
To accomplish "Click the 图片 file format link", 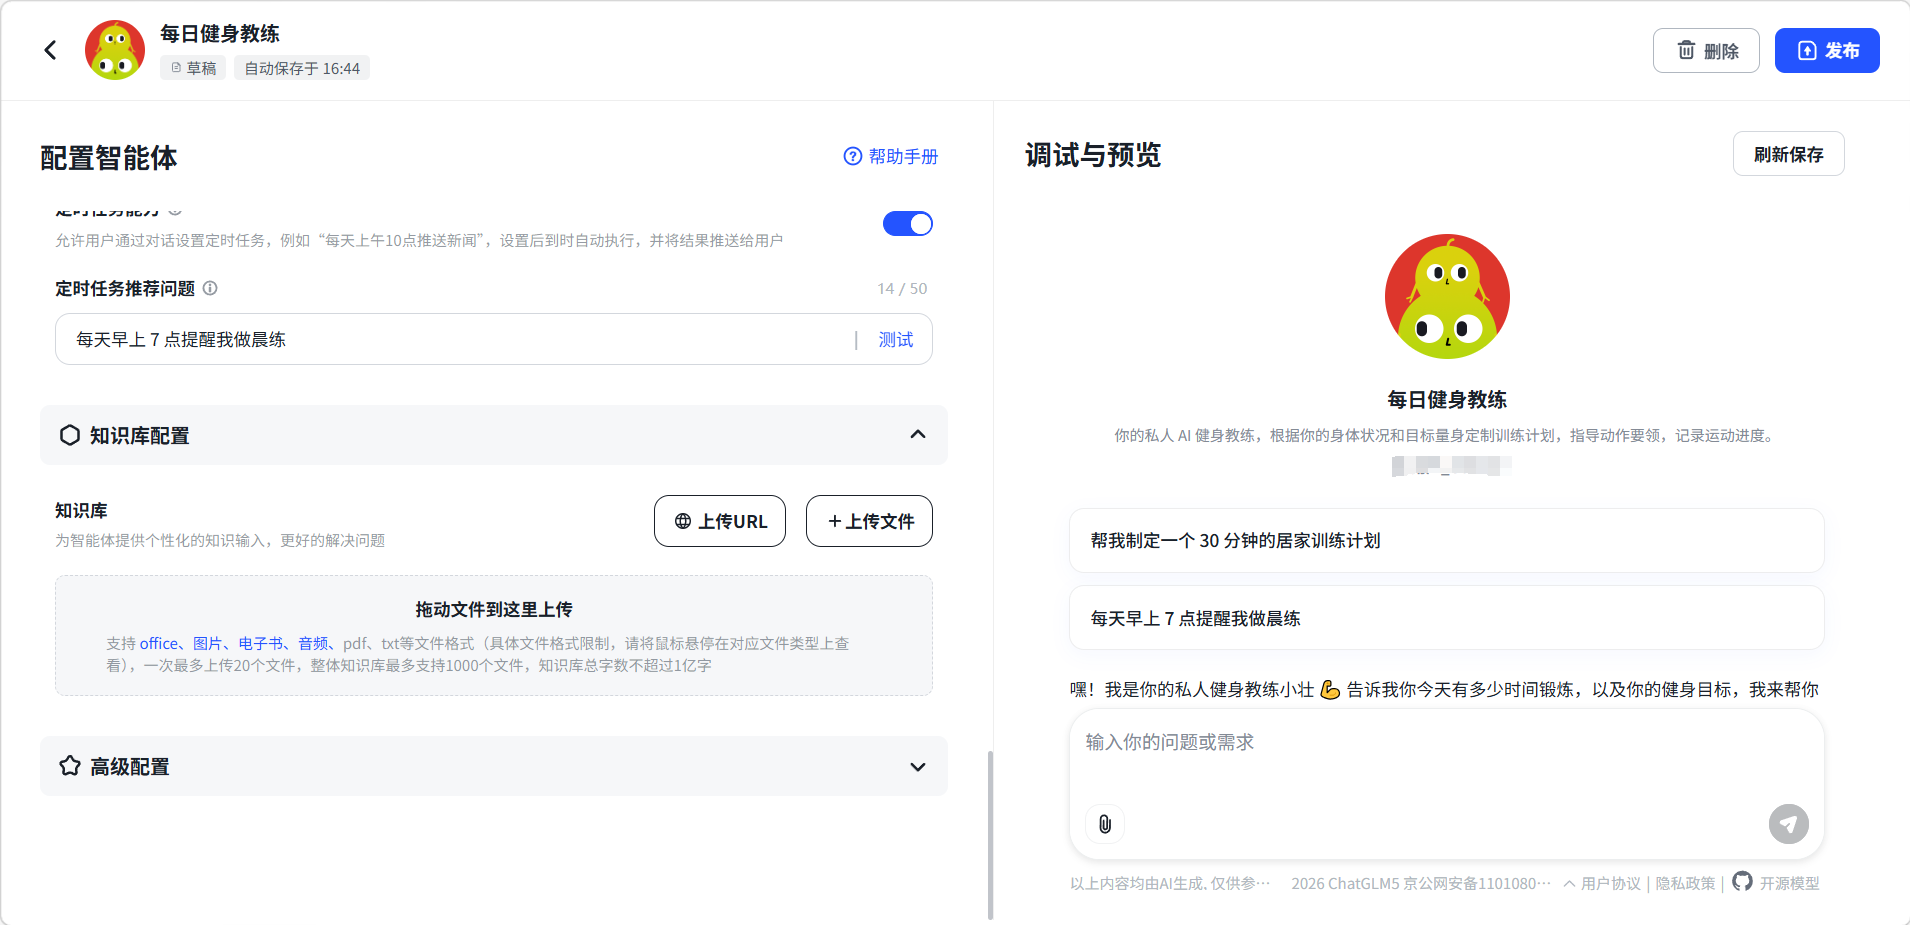I will (207, 643).
